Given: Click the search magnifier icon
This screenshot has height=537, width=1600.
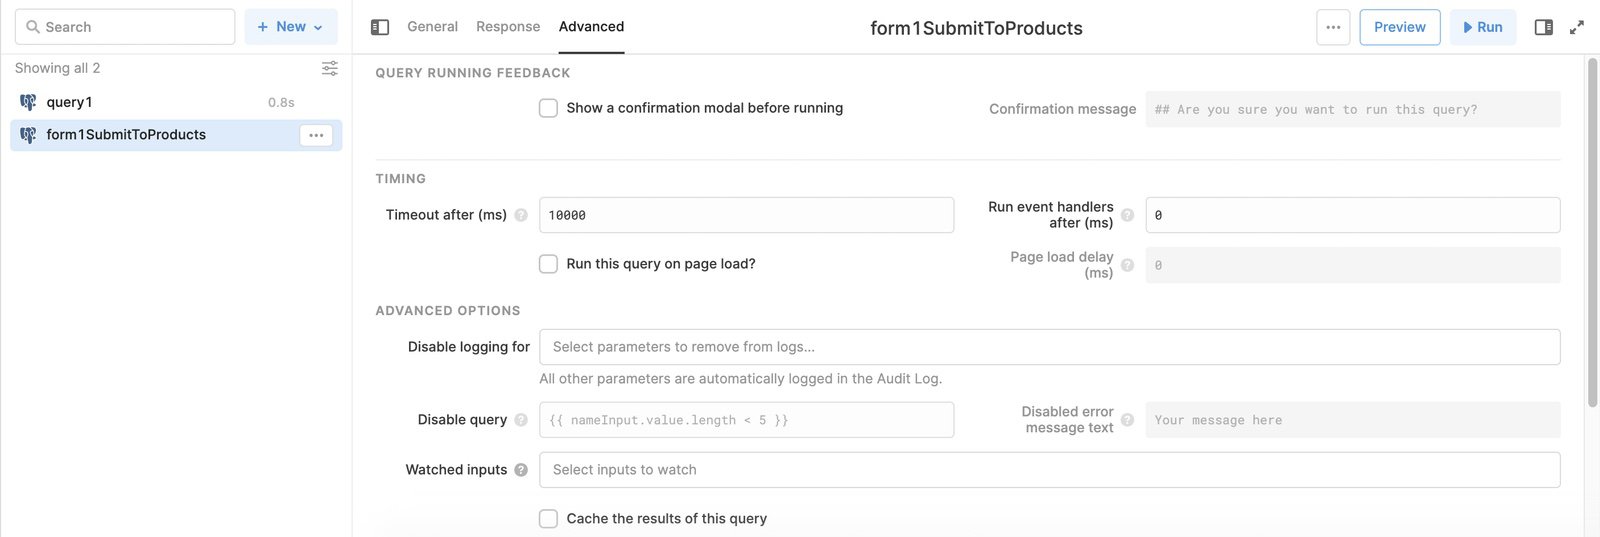Looking at the screenshot, I should pos(33,27).
